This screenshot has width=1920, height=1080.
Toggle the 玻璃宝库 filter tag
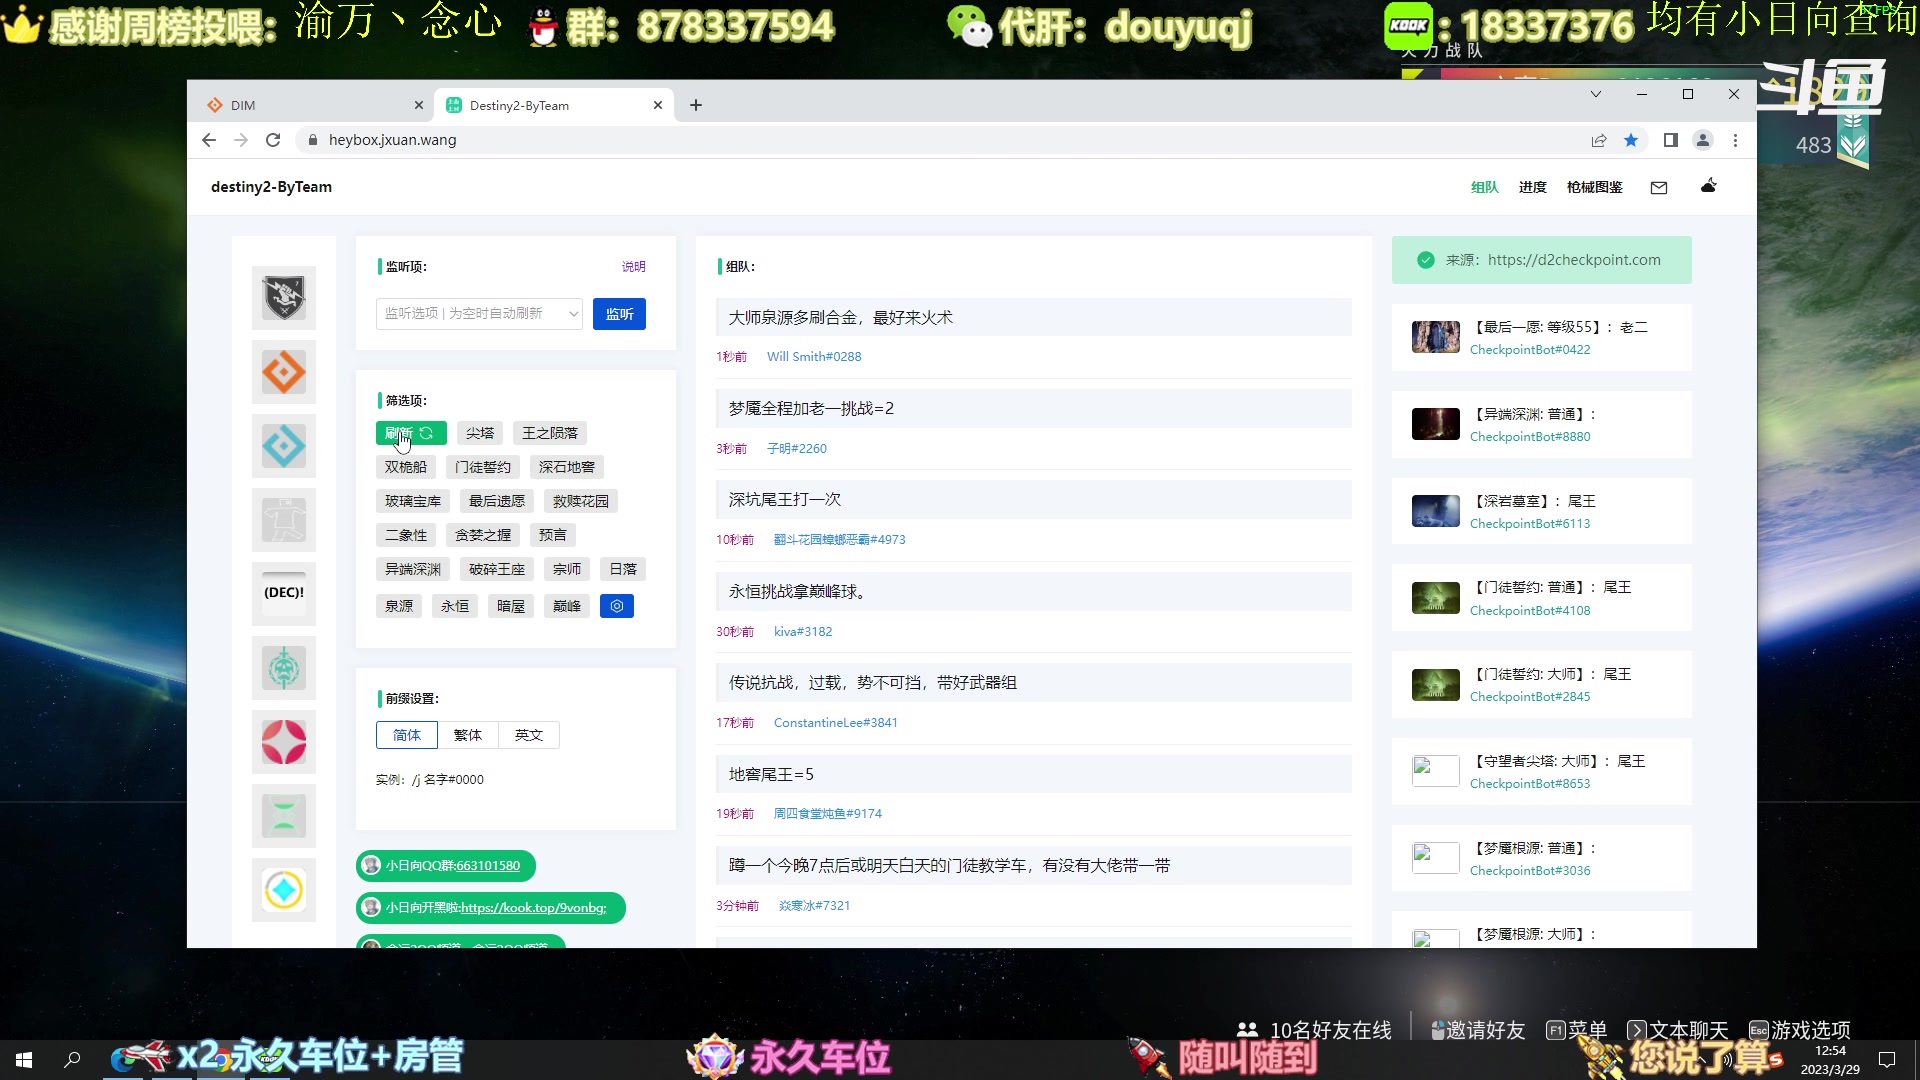pos(413,501)
